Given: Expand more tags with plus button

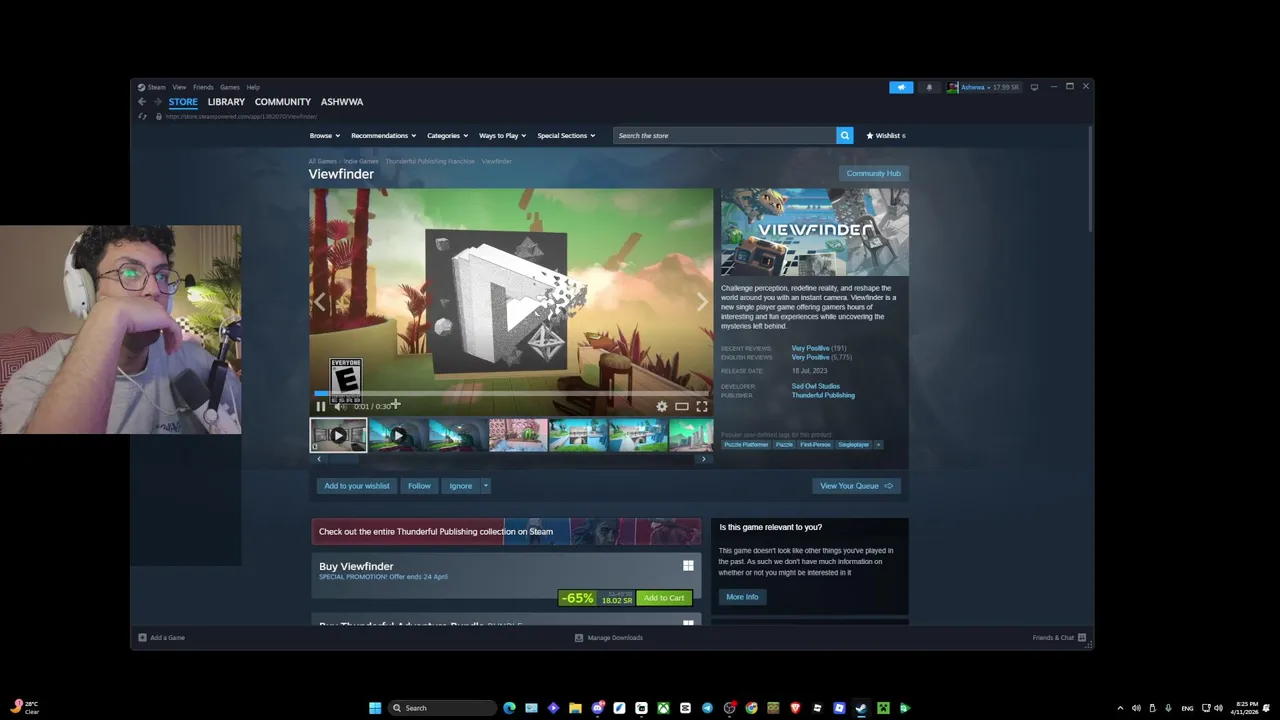Looking at the screenshot, I should click(x=879, y=444).
